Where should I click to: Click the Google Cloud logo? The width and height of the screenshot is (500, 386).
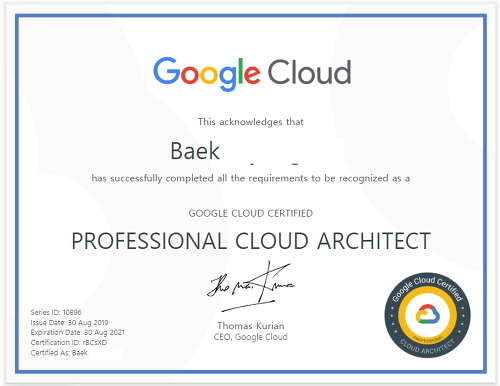pos(252,73)
